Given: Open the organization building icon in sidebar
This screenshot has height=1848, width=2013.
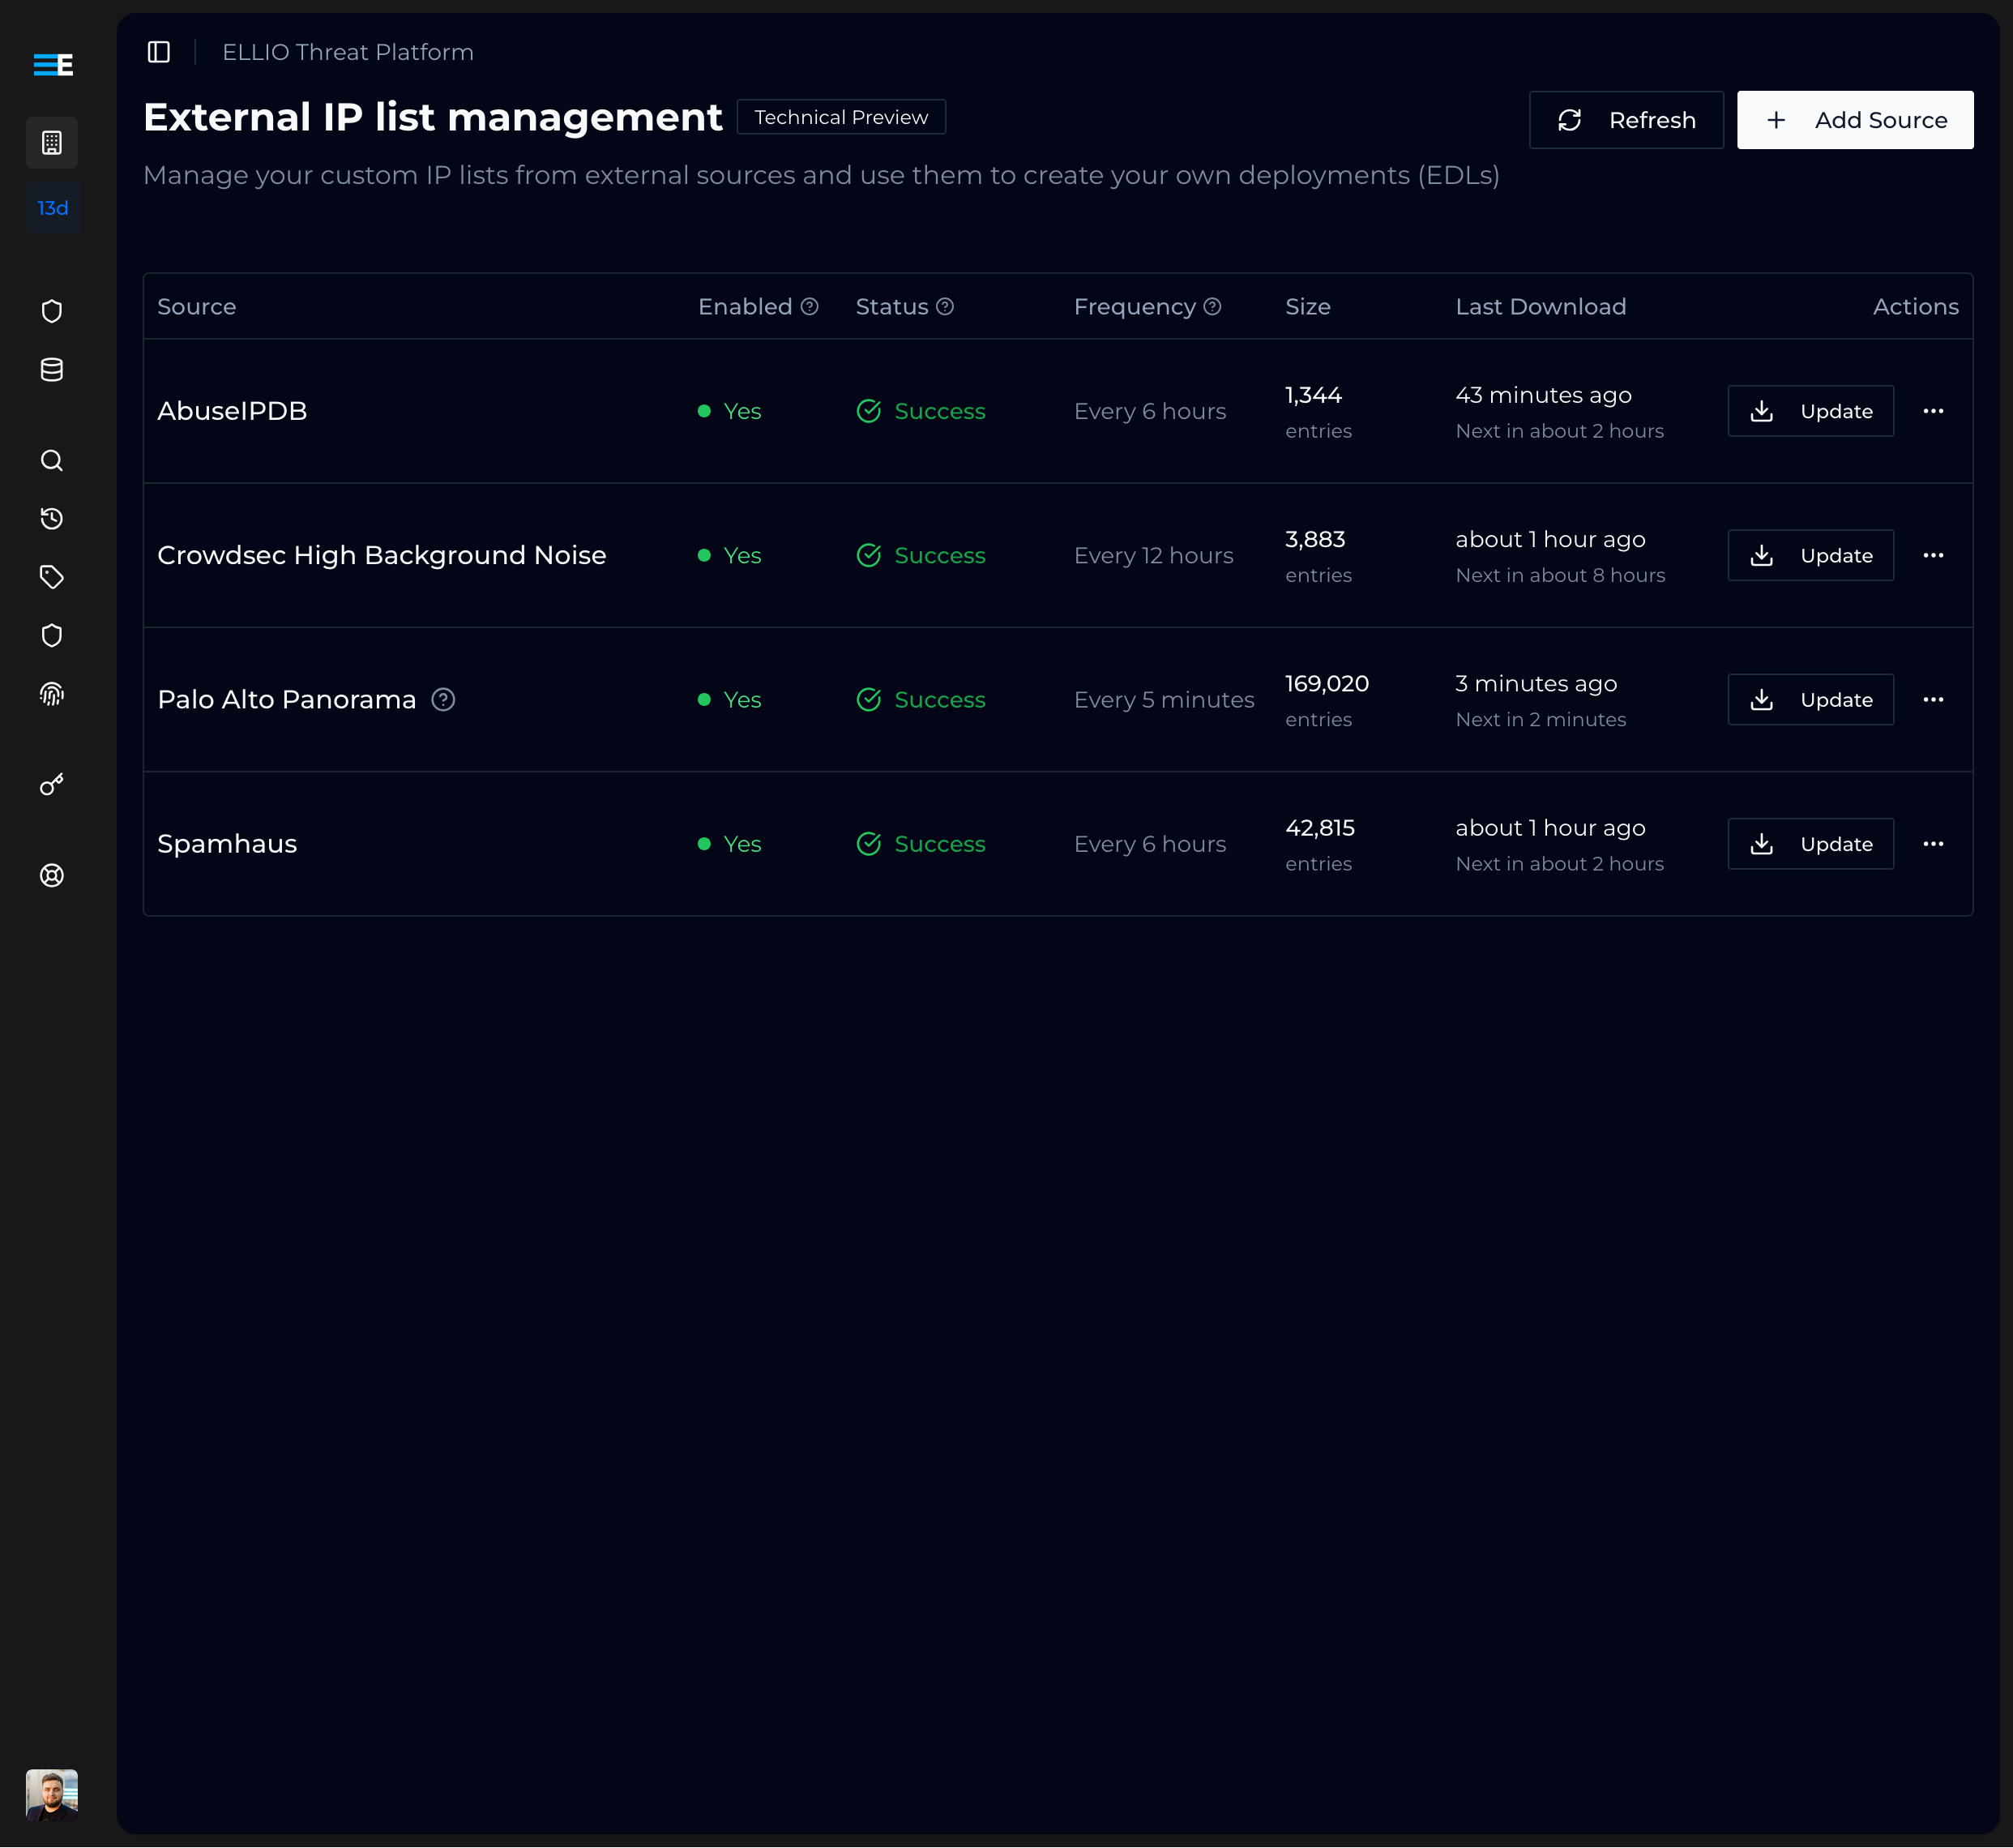Looking at the screenshot, I should pyautogui.click(x=52, y=142).
